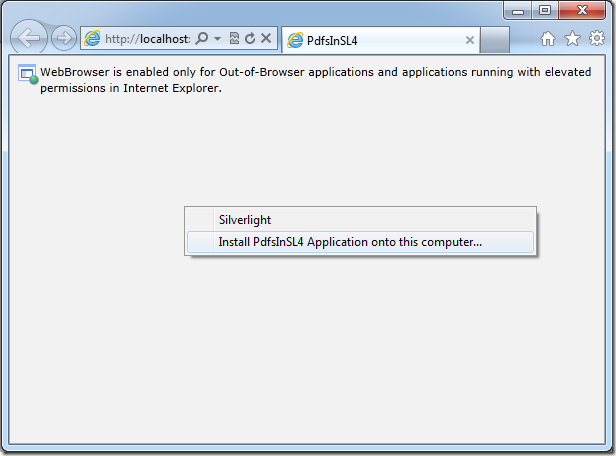Click the search magnifier in address bar
Viewport: 616px width, 456px height.
click(x=202, y=38)
